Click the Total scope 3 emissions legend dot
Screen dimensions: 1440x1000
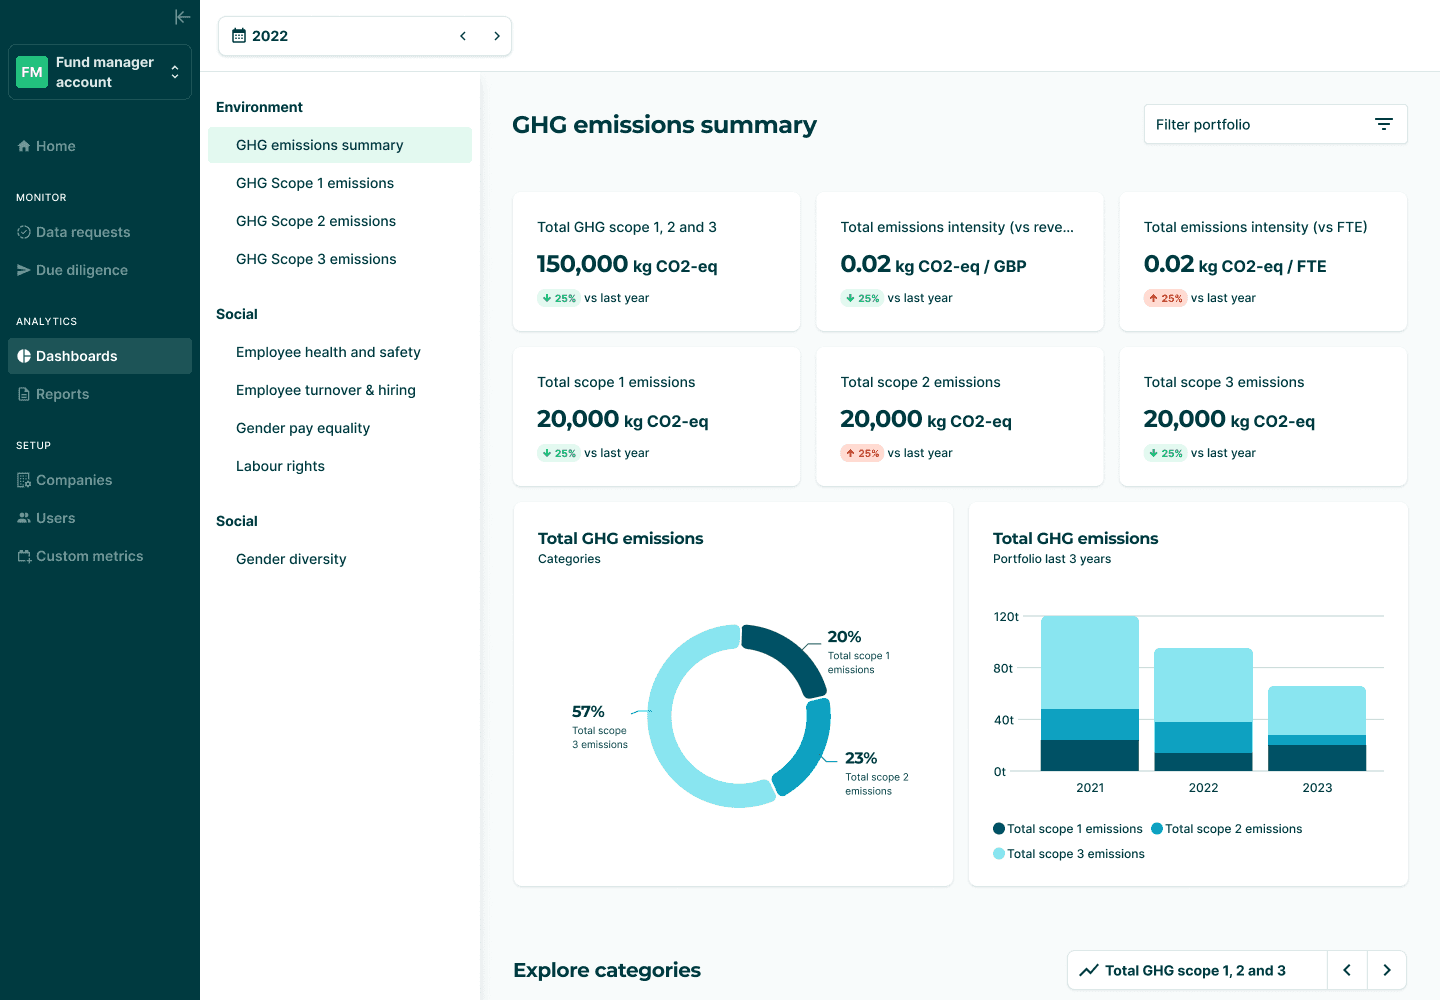pyautogui.click(x=999, y=853)
